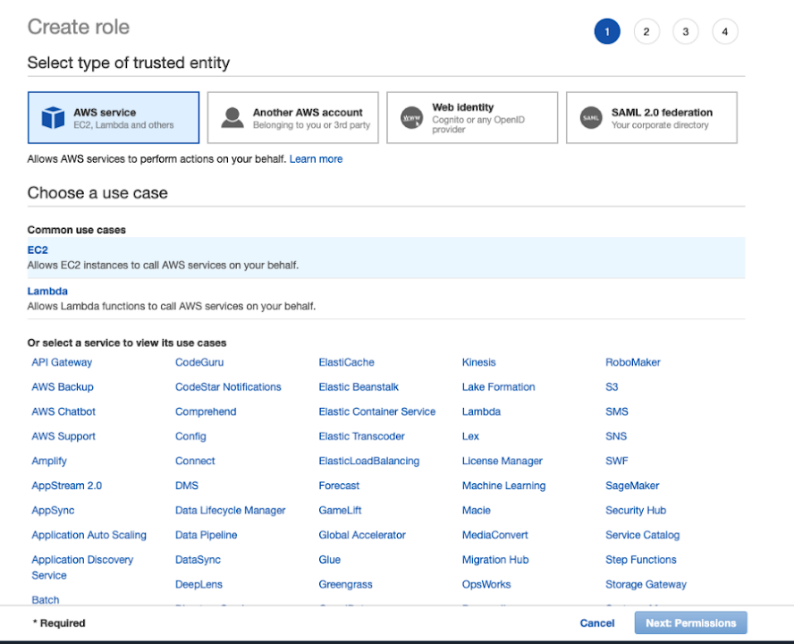Screen dimensions: 794x644
Task: Select Elastic Beanstalk service
Action: coord(359,387)
